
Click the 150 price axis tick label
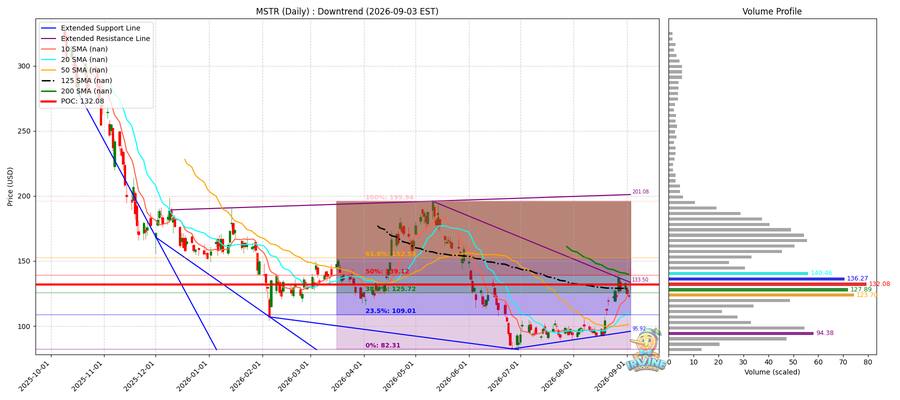click(26, 261)
